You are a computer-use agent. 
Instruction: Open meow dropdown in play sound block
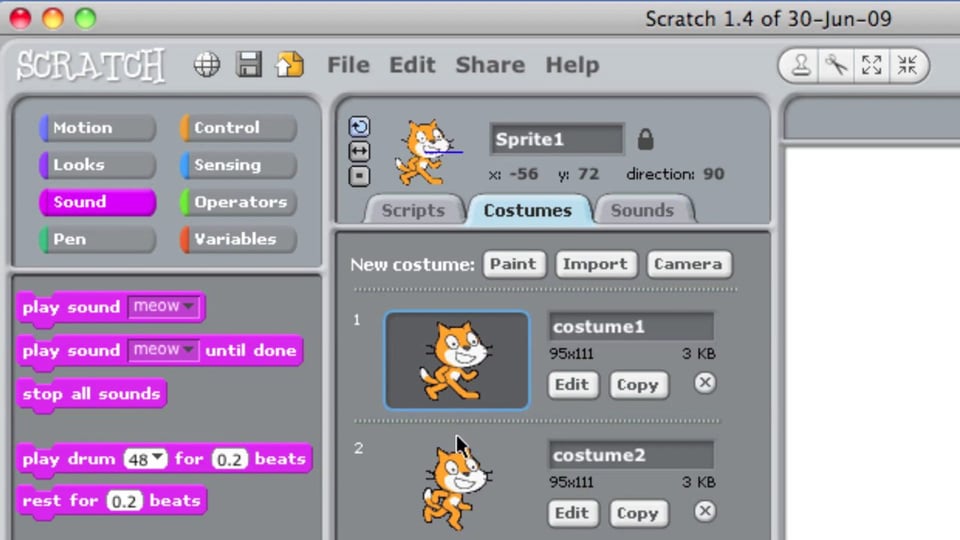163,306
